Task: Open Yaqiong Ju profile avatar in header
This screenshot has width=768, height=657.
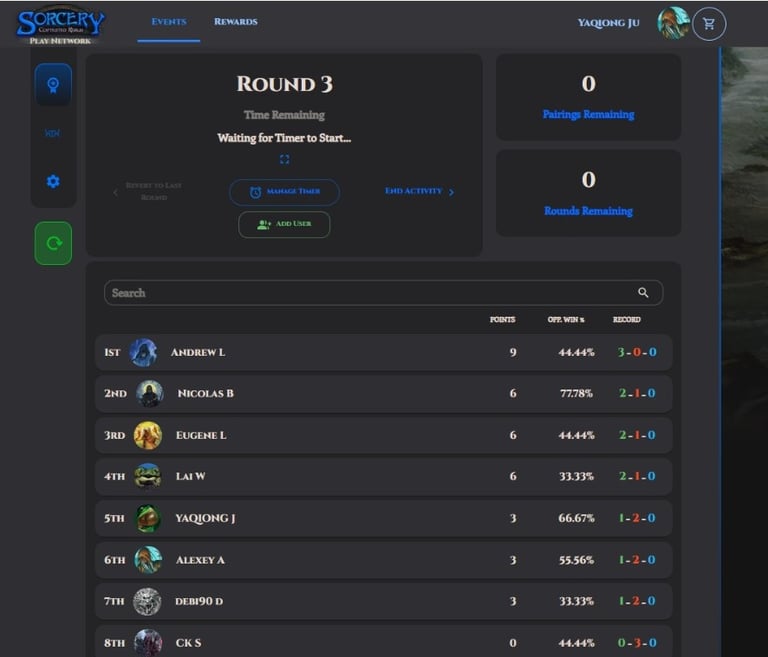Action: click(673, 23)
